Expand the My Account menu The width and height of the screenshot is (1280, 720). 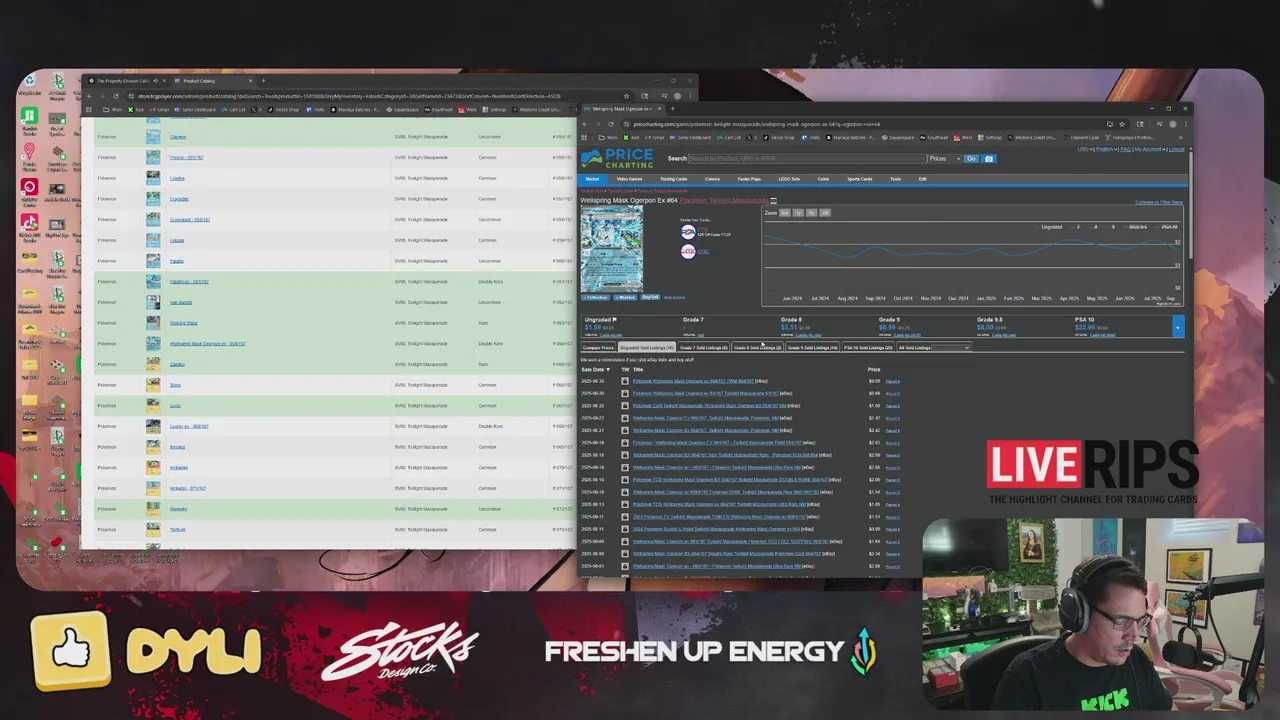(x=1148, y=149)
